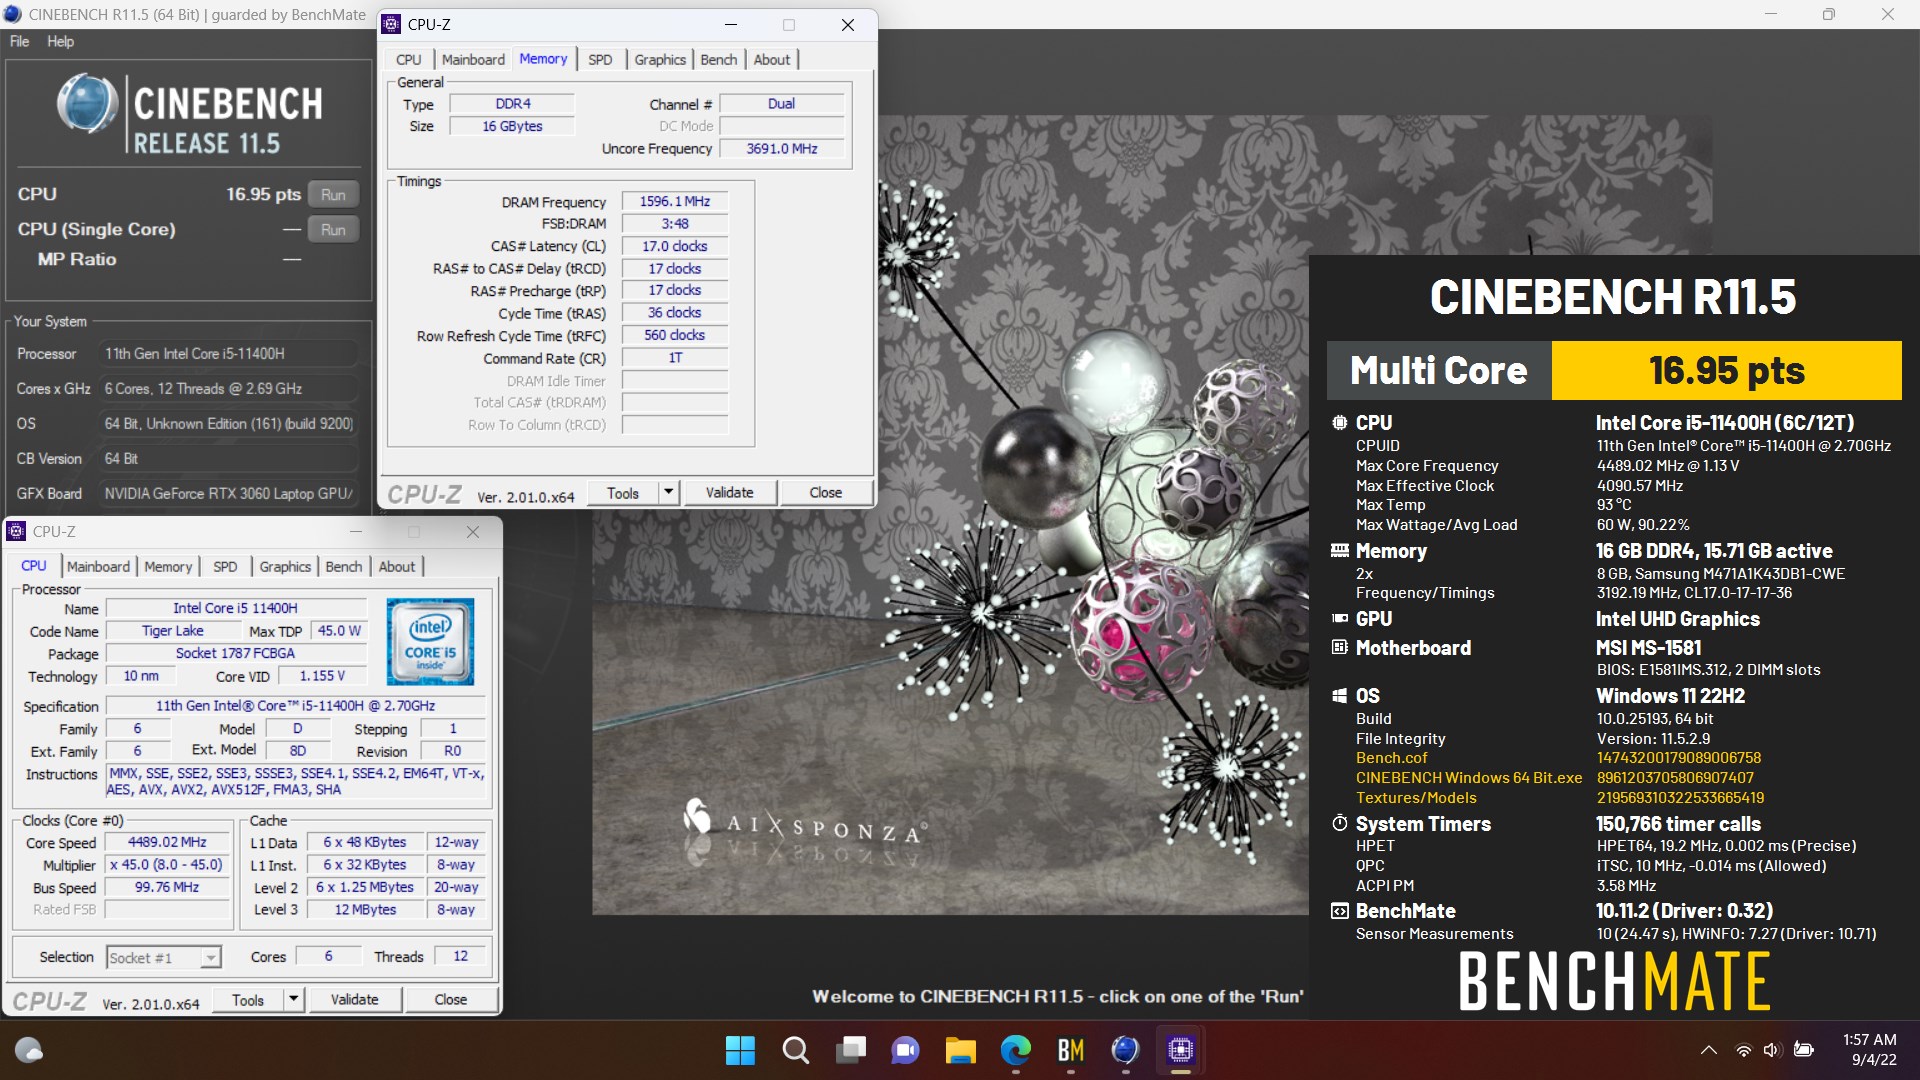
Task: Open taskbar Search
Action: pos(796,1050)
